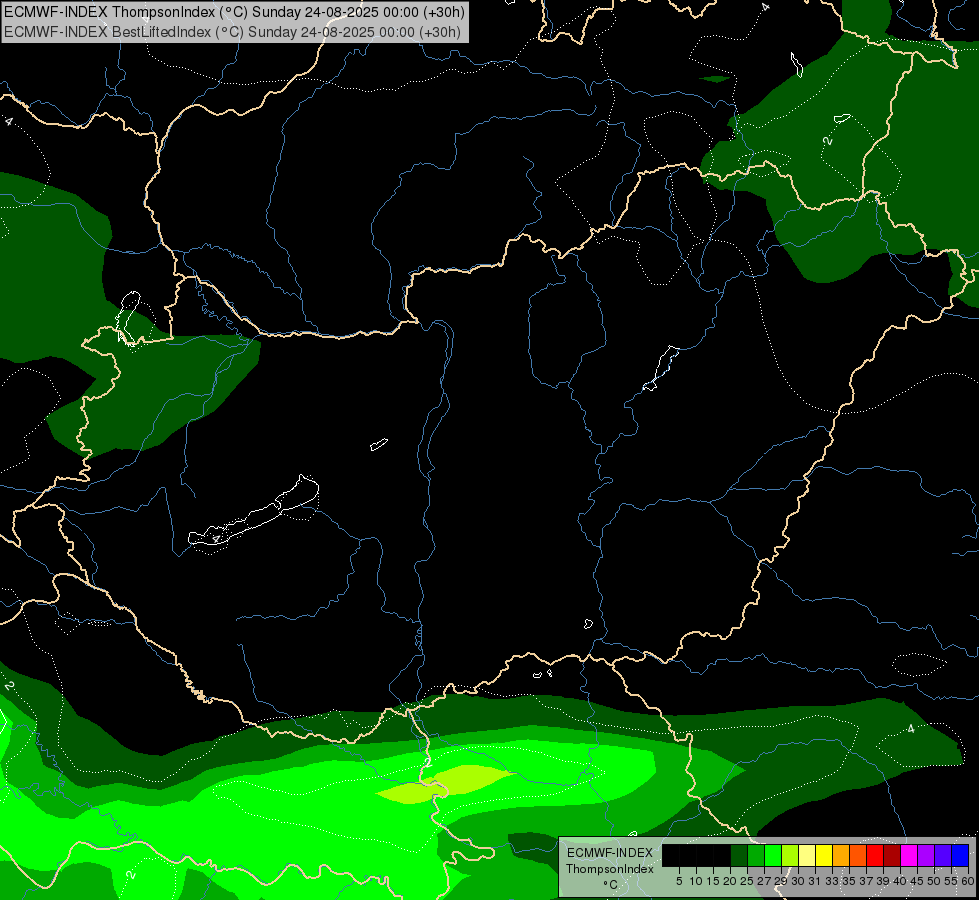Viewport: 979px width, 900px height.
Task: Click legend scale value 27
Action: coord(765,881)
